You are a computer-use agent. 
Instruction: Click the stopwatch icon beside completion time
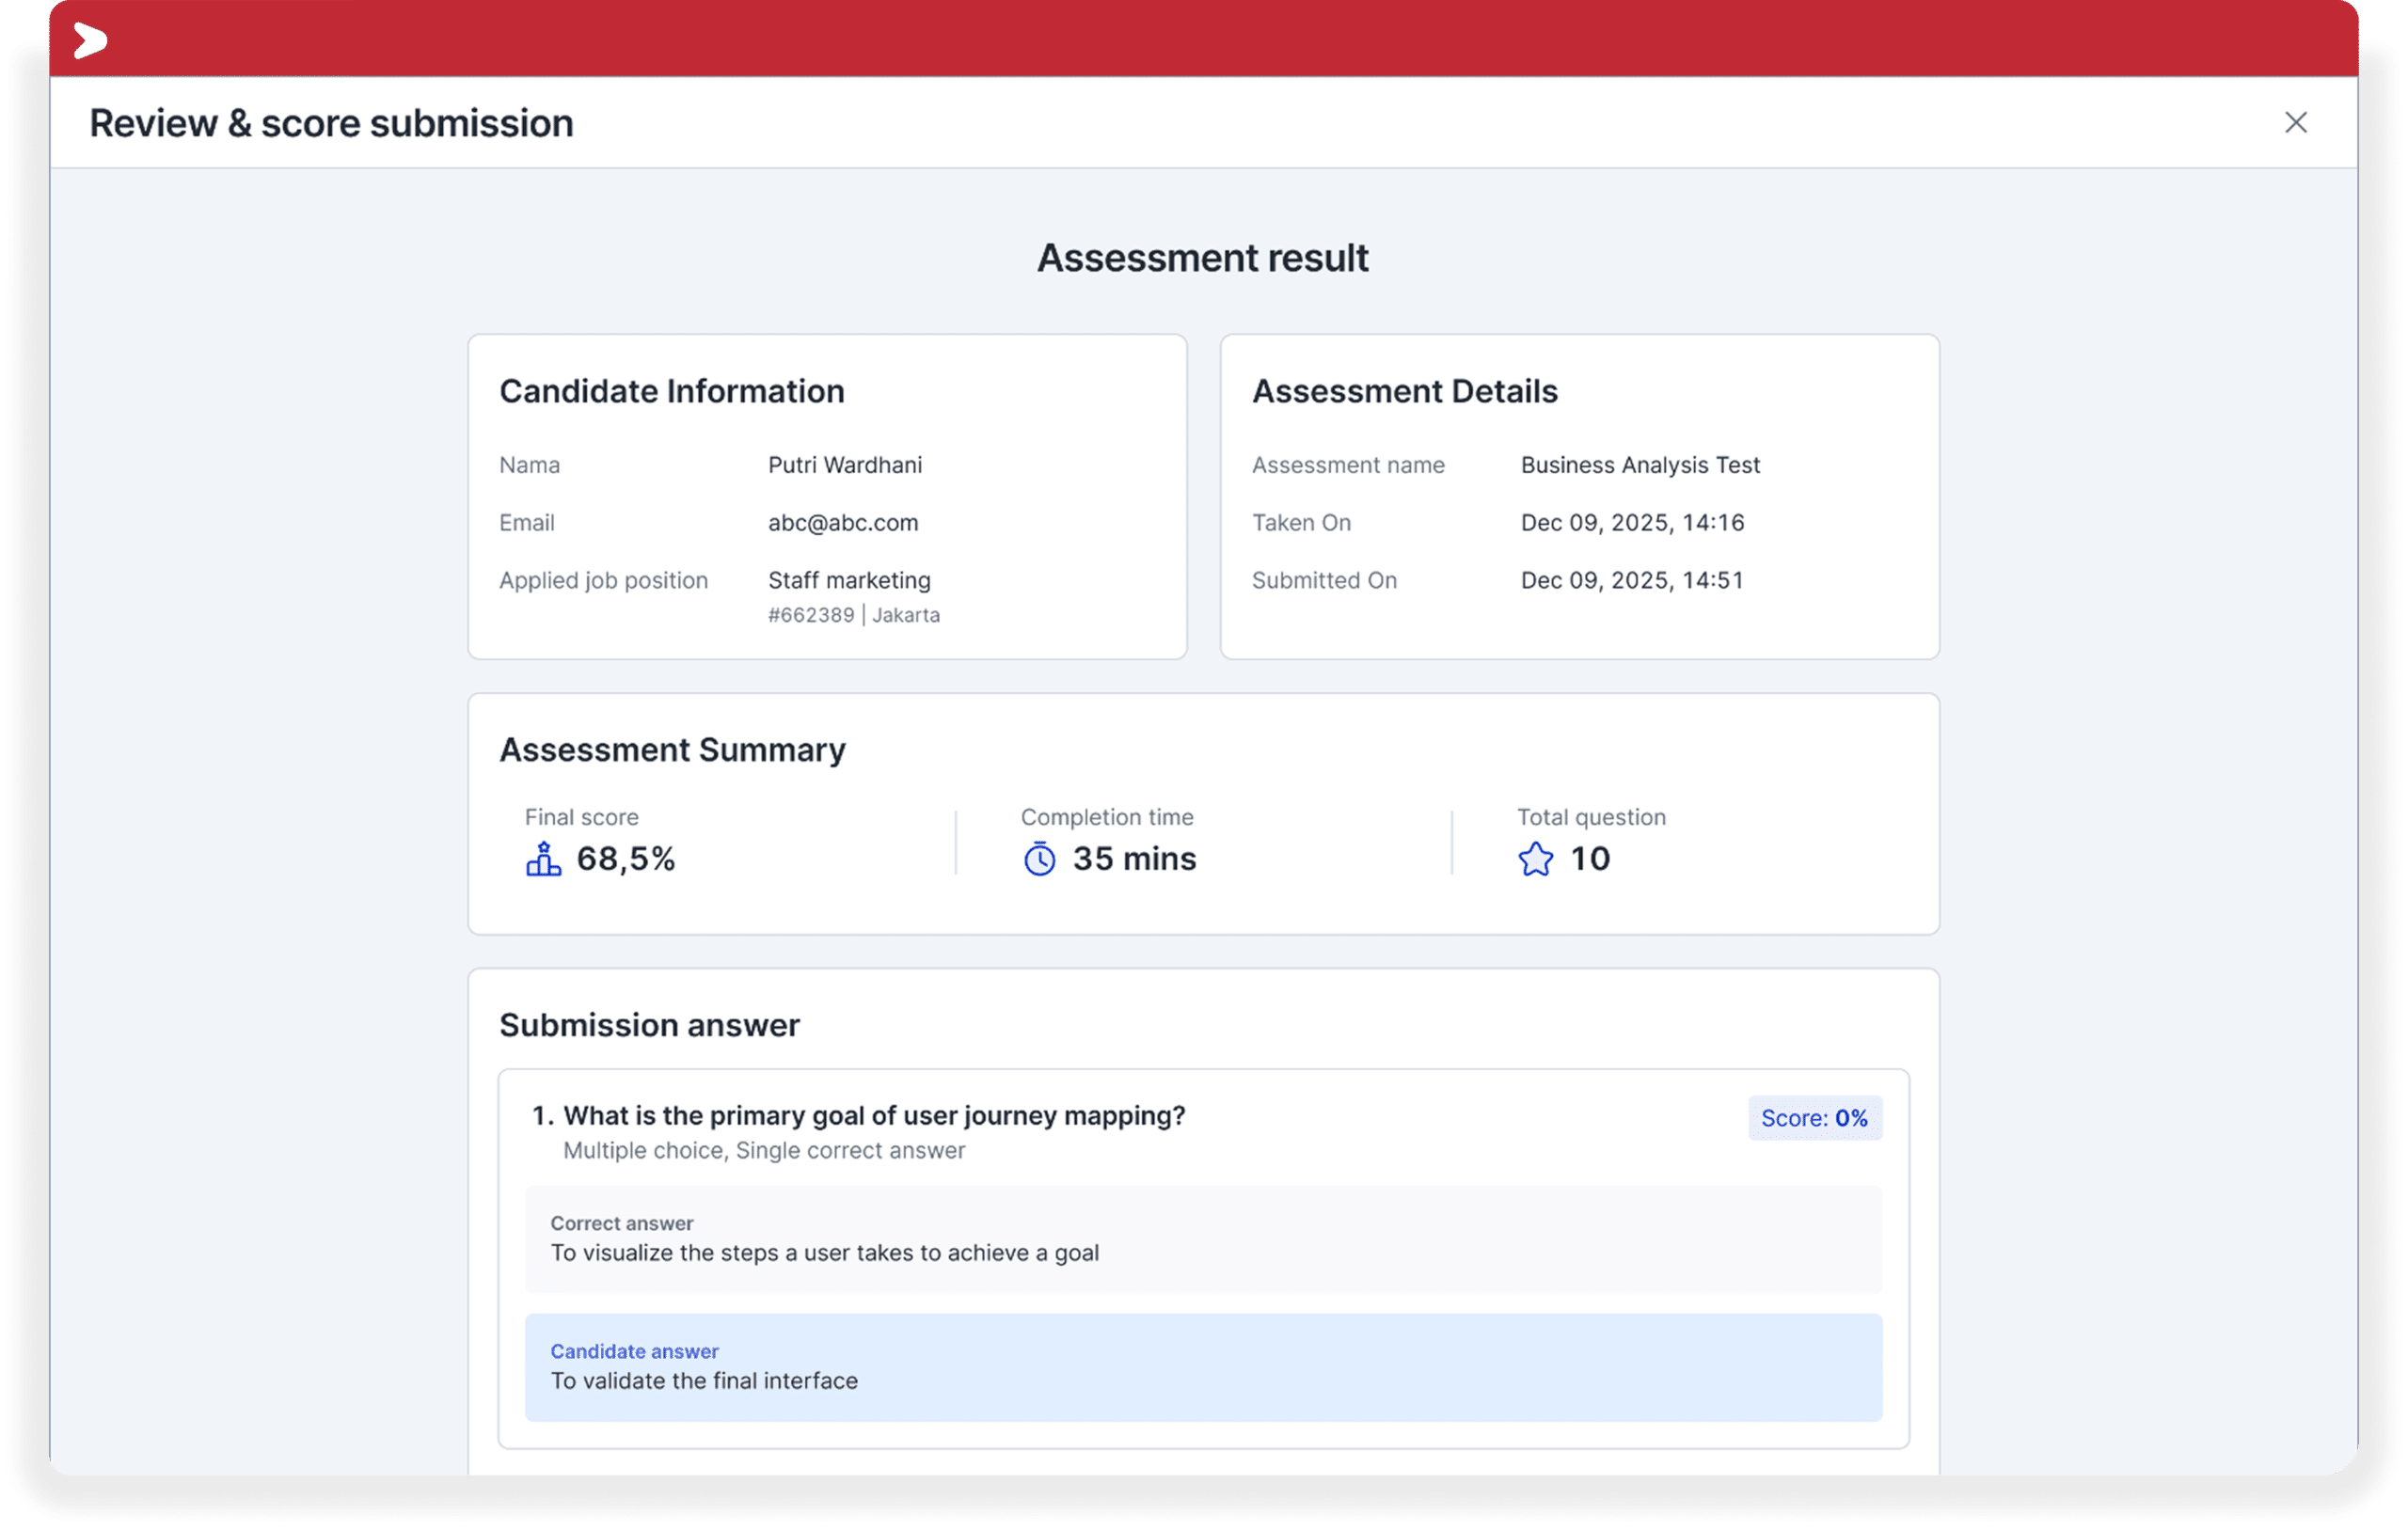(x=1039, y=859)
